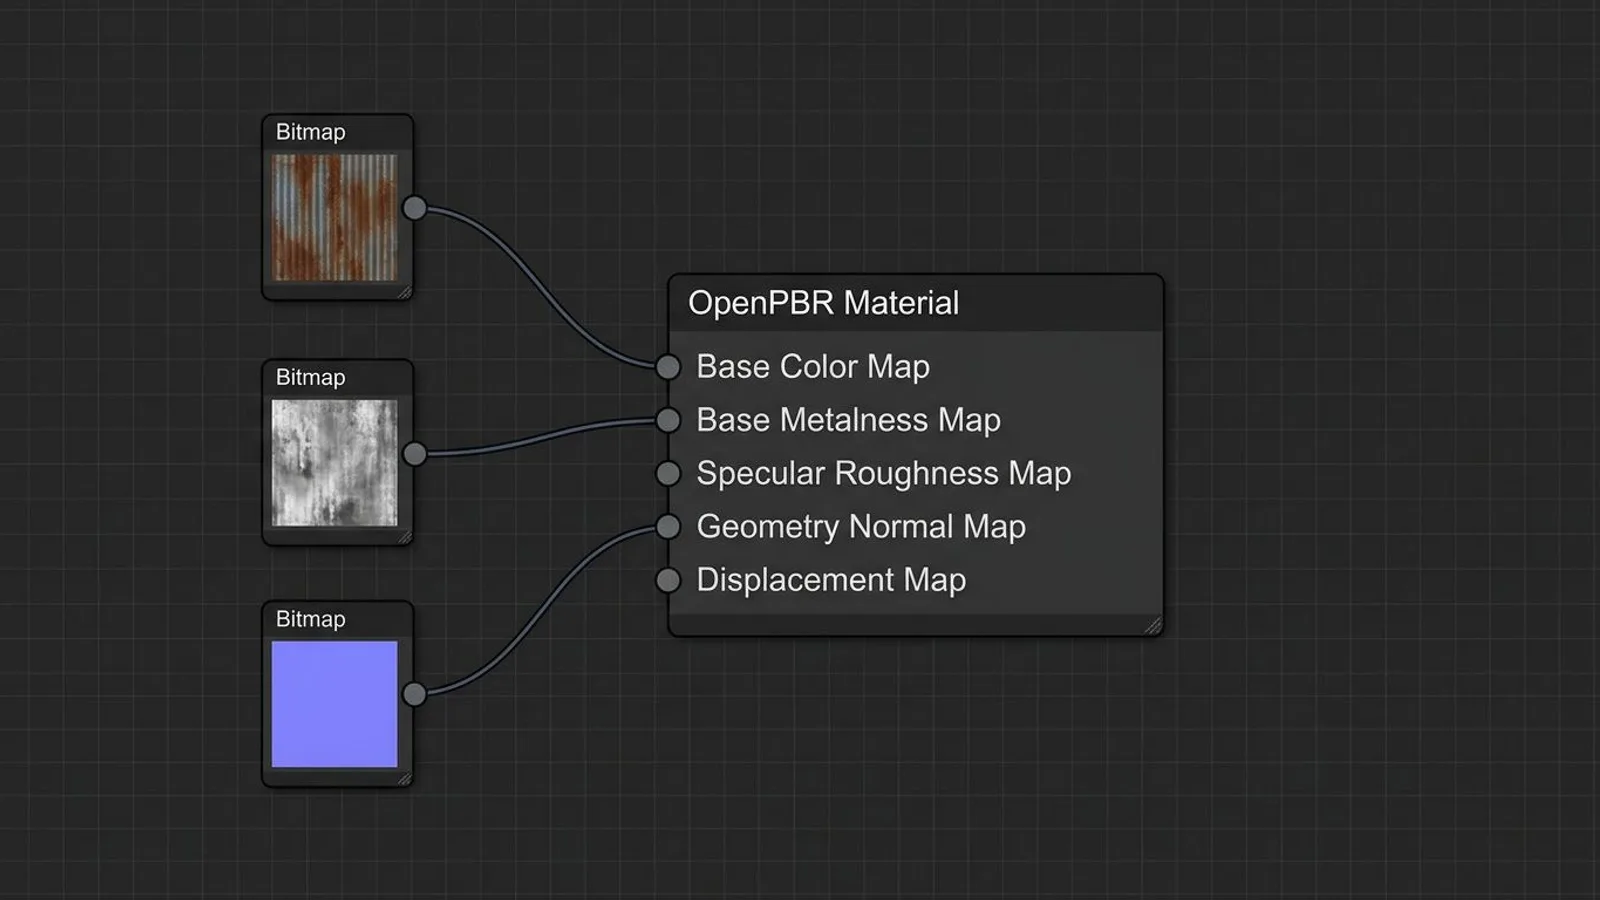
Task: Click the grayscale Bitmap output socket
Action: [414, 454]
